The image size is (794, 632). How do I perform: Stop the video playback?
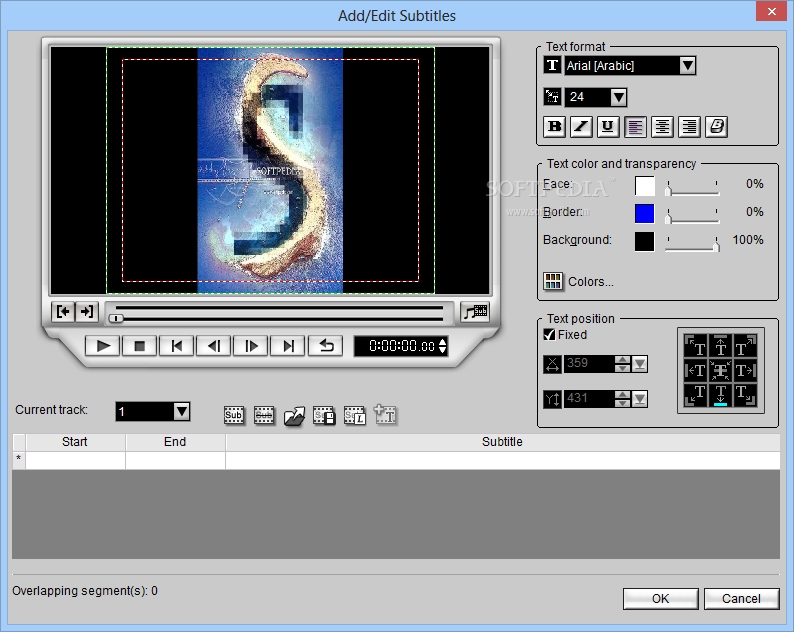click(140, 346)
